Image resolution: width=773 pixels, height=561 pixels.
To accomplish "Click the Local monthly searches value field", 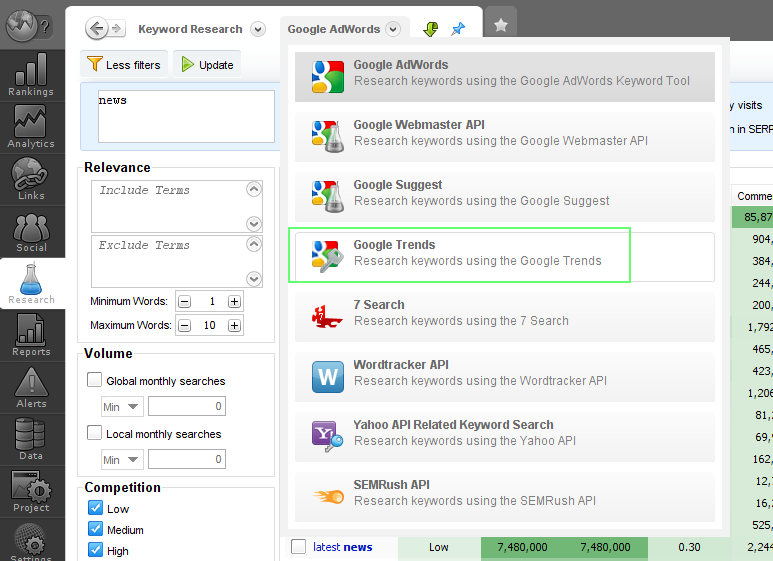I will pos(187,459).
